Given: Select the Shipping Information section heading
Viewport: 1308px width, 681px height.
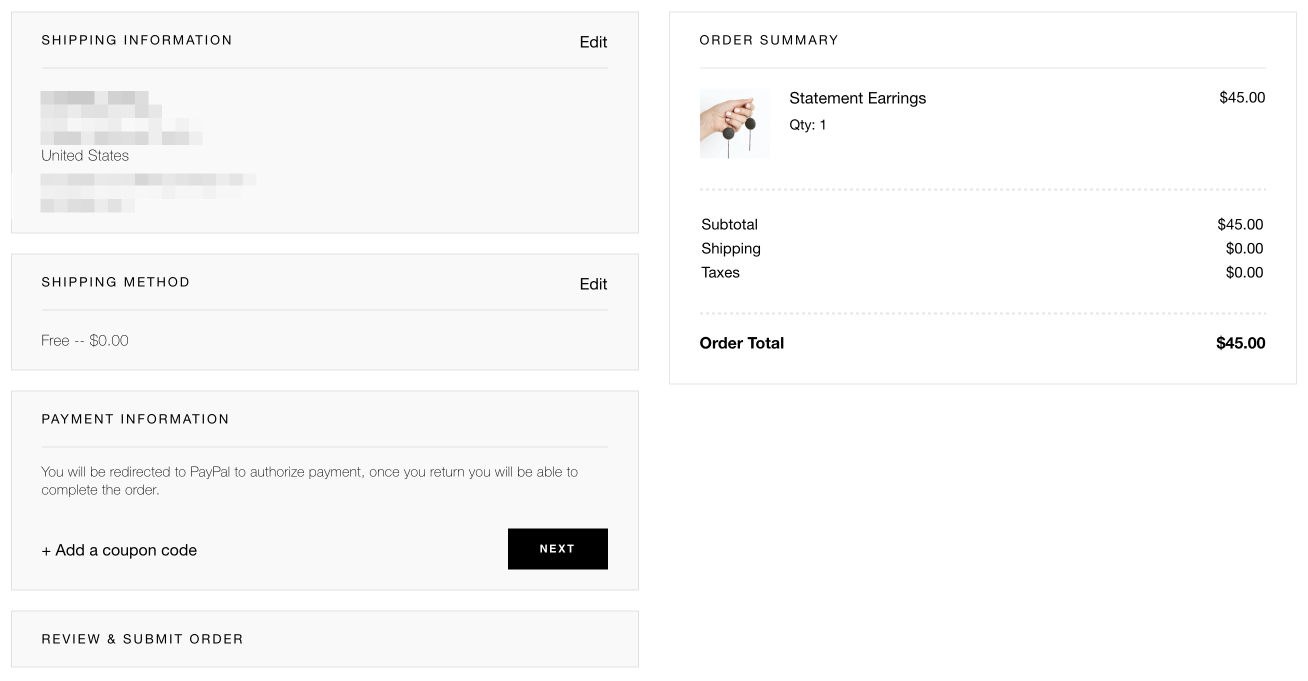Looking at the screenshot, I should click(x=136, y=41).
